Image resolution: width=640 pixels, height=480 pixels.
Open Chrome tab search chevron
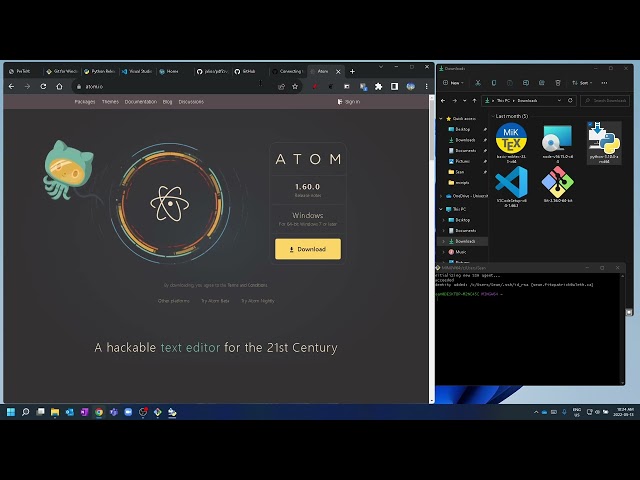pyautogui.click(x=381, y=67)
